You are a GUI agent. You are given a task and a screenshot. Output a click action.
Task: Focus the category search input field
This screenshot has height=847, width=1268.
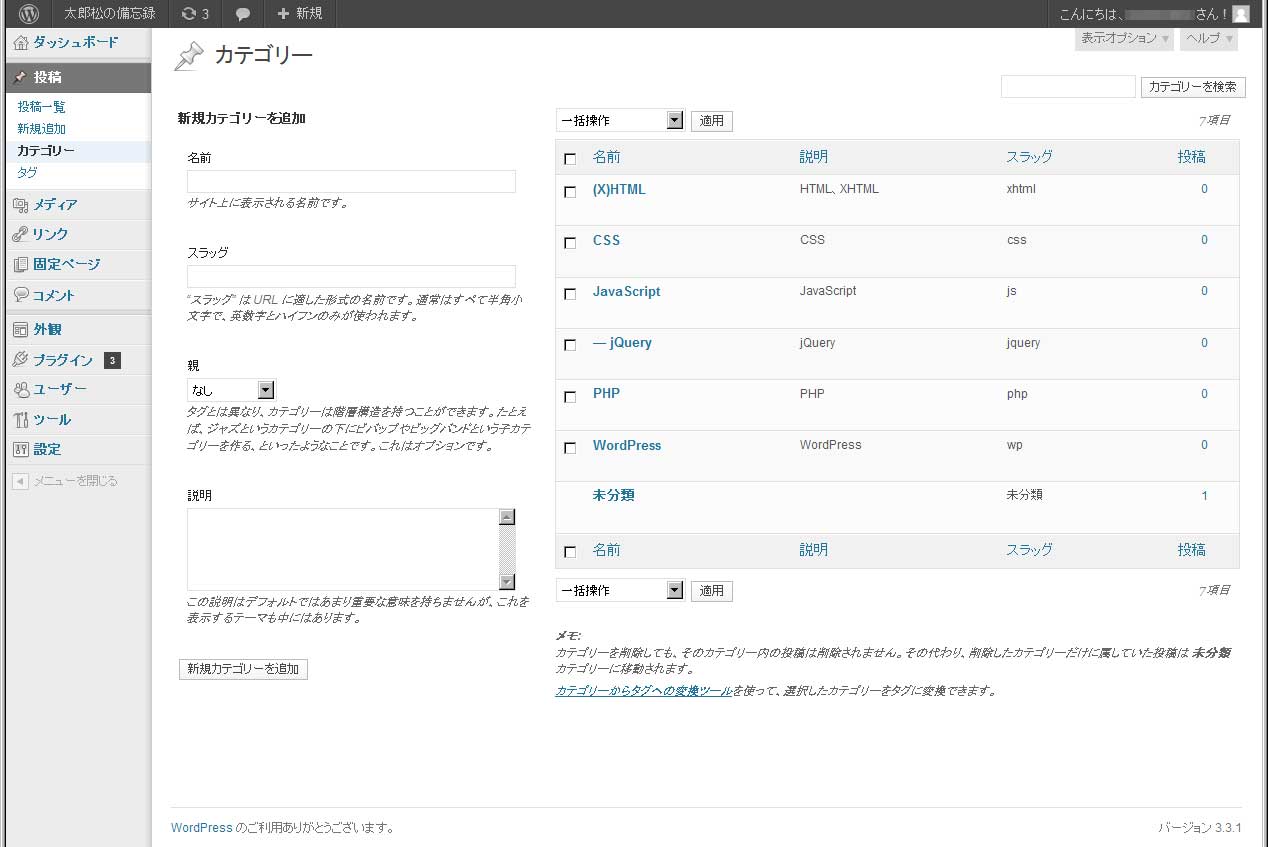click(1068, 87)
